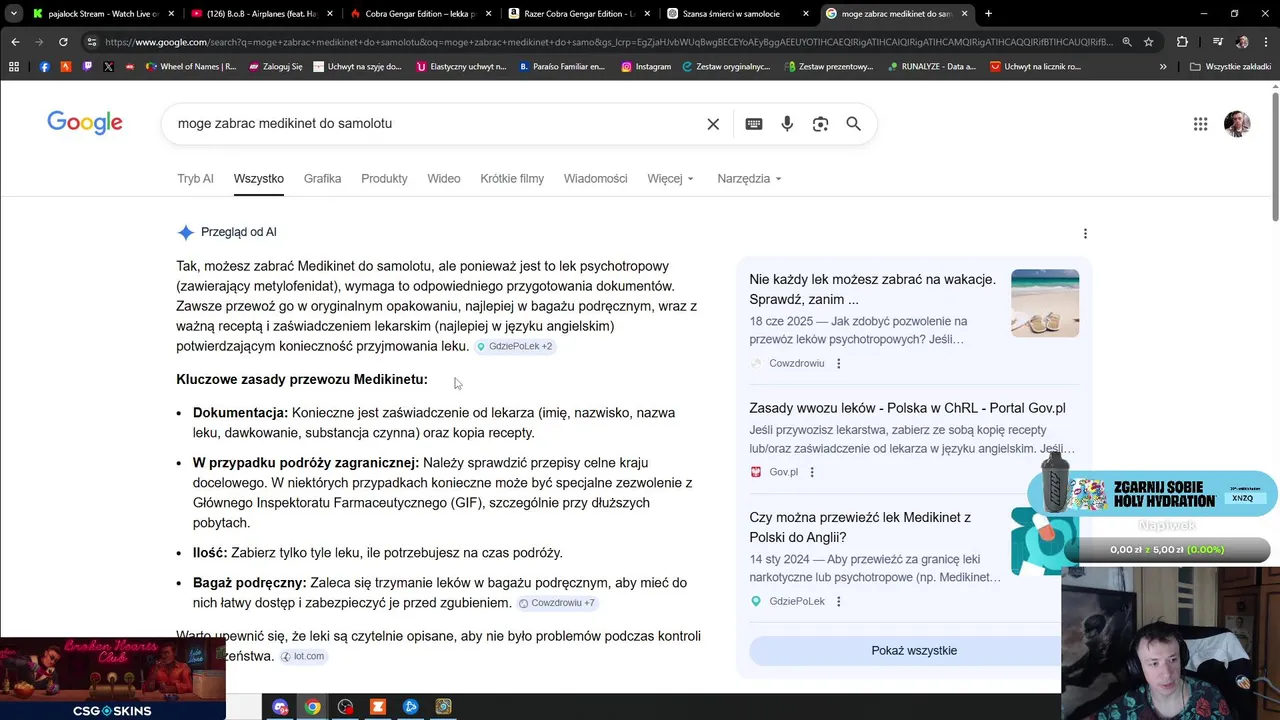Open Chrome in the Windows taskbar
Viewport: 1280px width, 720px height.
313,707
